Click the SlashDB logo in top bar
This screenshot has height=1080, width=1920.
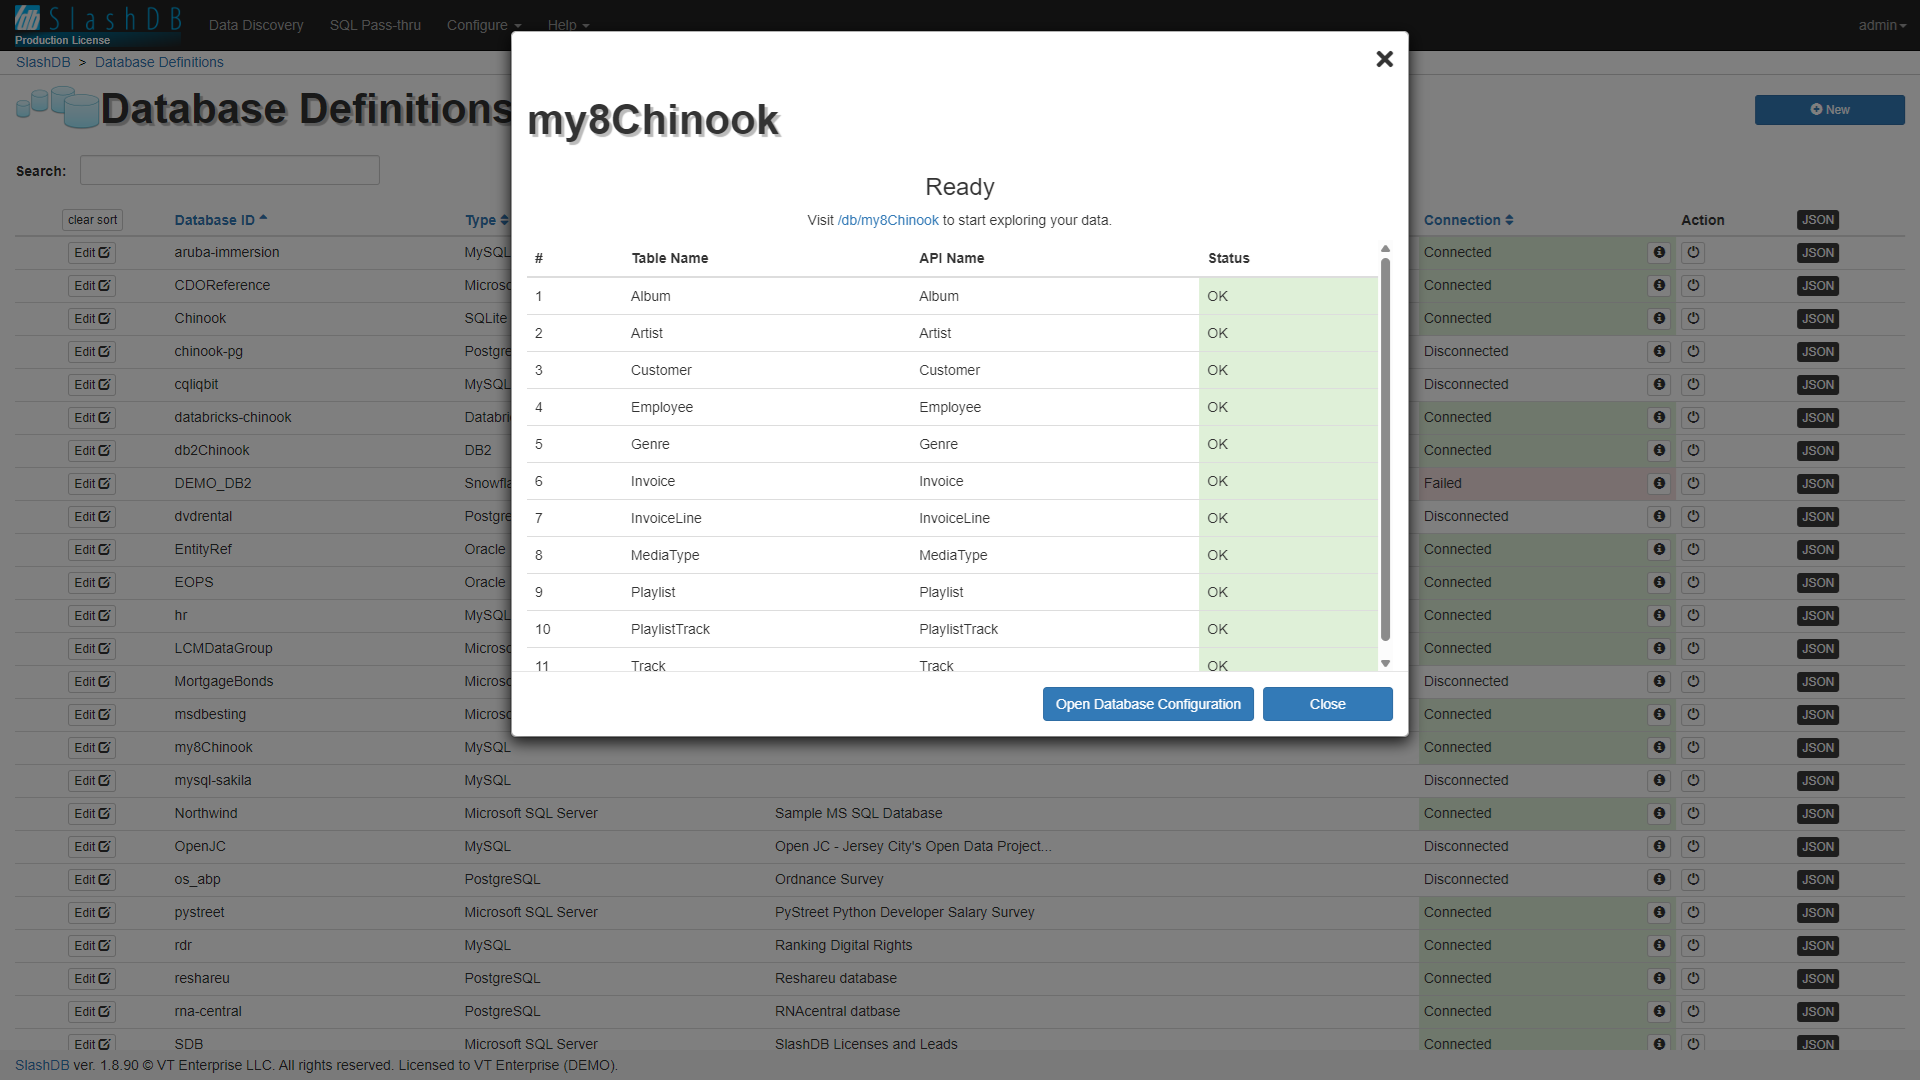click(x=98, y=24)
